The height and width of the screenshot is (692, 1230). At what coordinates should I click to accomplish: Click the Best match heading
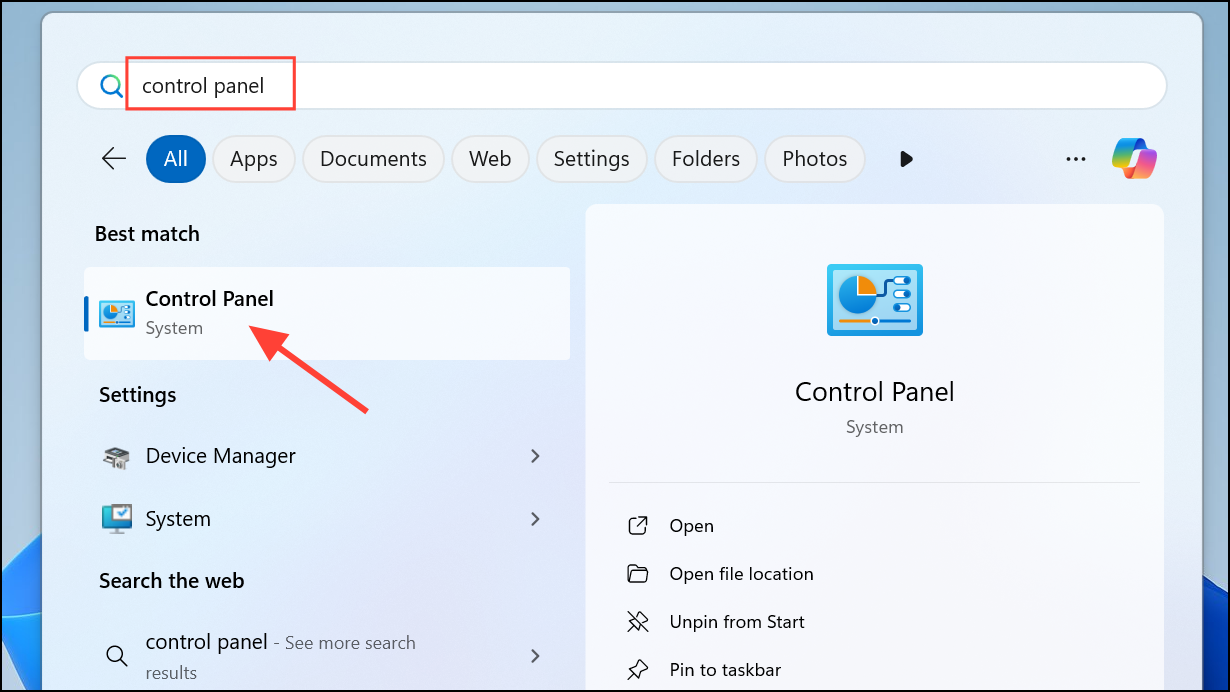pos(147,234)
